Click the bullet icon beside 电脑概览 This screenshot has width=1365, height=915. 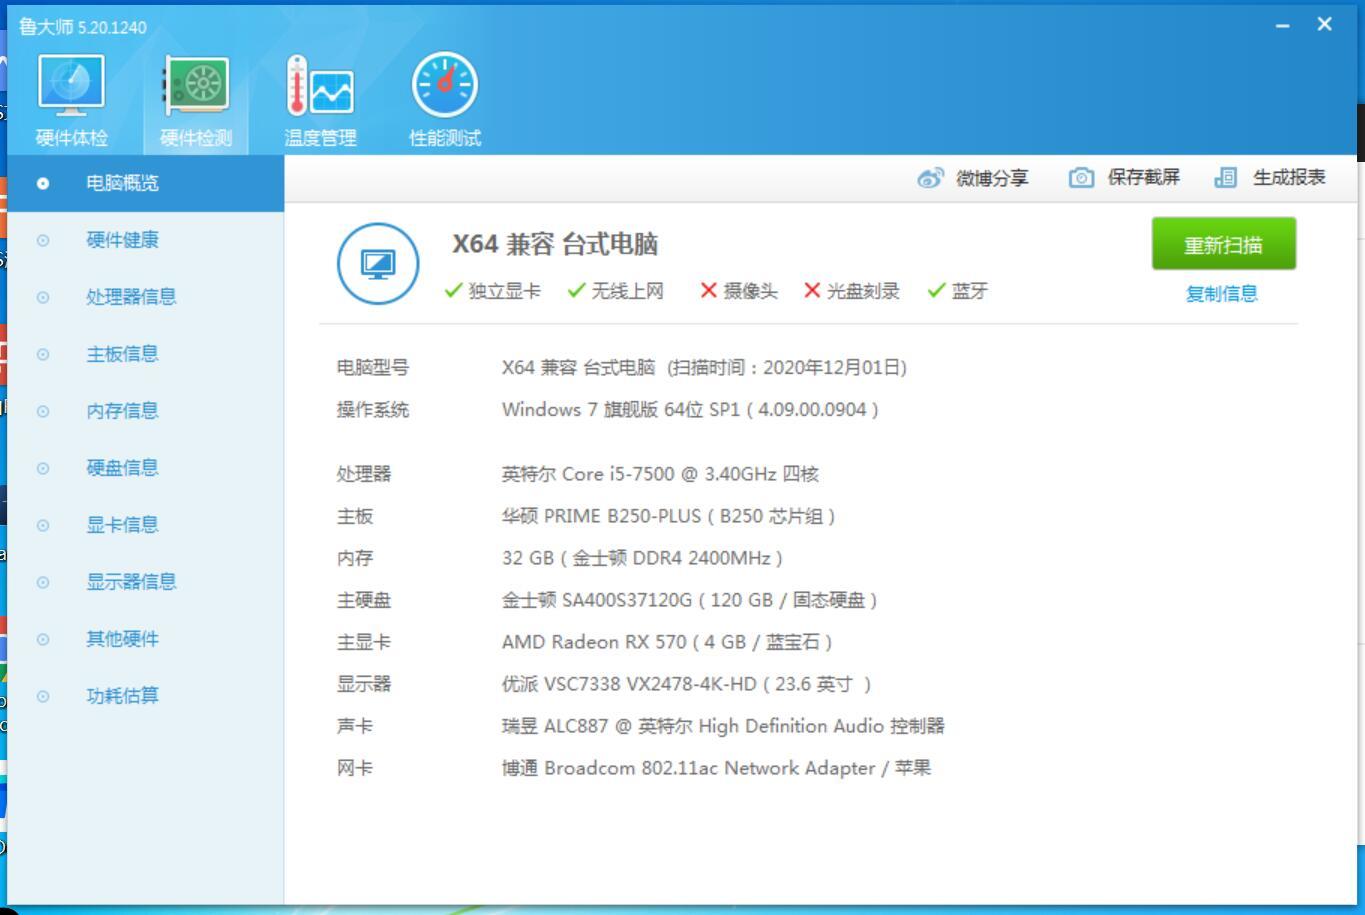click(43, 183)
